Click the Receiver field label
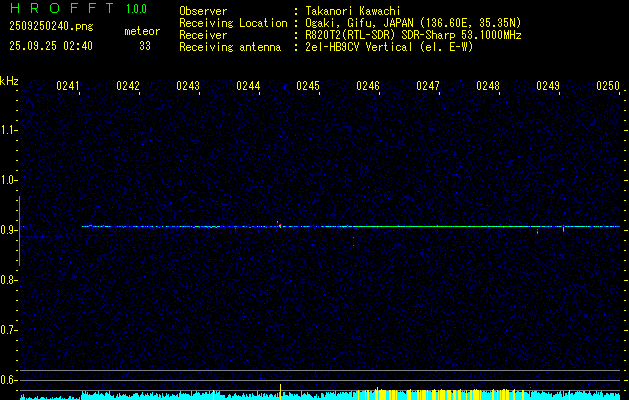 pos(203,35)
